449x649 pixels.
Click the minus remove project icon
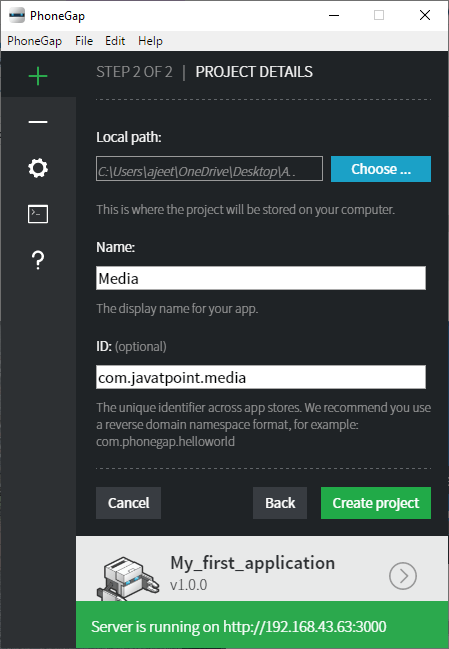38,122
